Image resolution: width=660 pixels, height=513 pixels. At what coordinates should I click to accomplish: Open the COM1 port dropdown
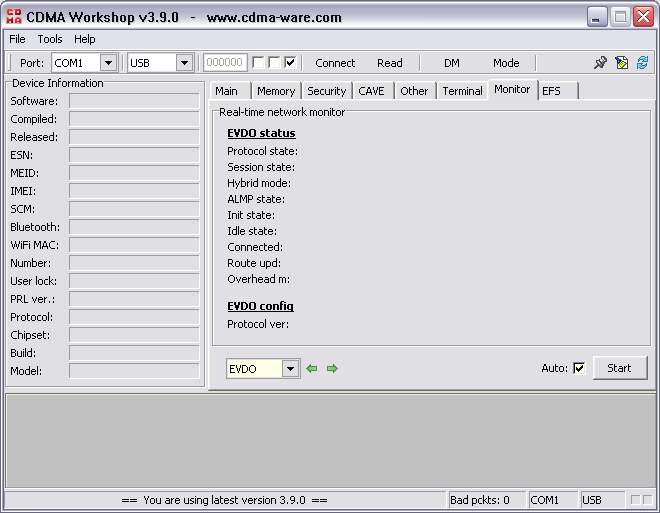tap(108, 63)
